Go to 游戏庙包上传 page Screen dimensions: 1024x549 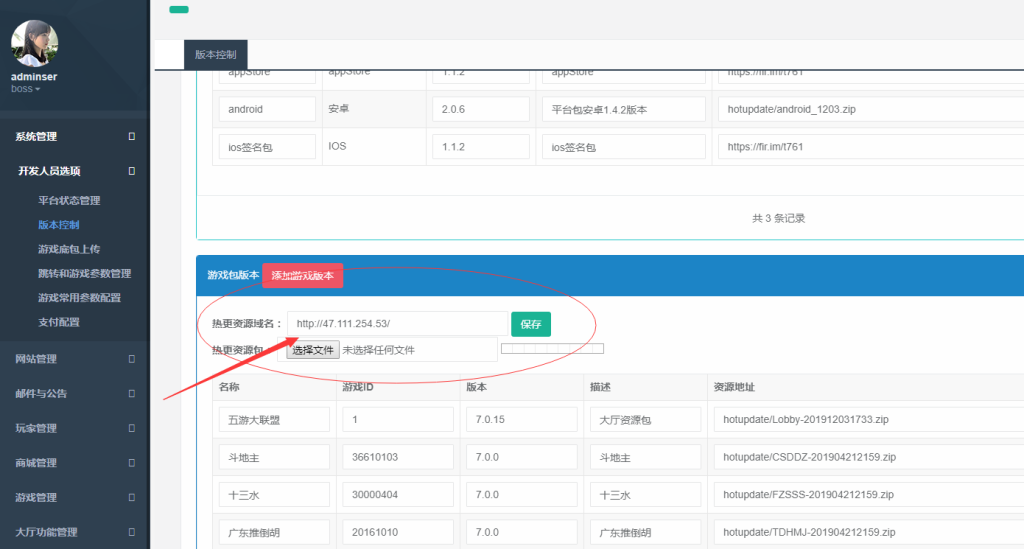point(69,249)
